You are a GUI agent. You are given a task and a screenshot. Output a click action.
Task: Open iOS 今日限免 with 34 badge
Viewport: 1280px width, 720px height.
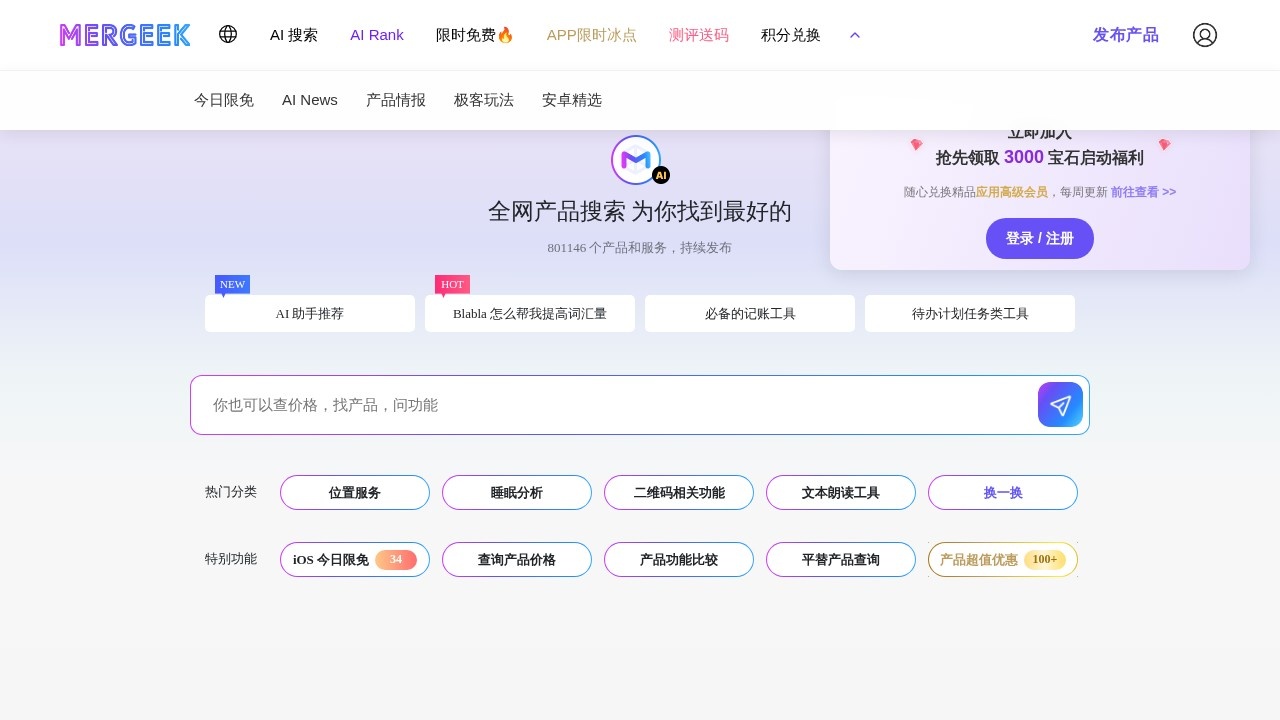point(355,559)
